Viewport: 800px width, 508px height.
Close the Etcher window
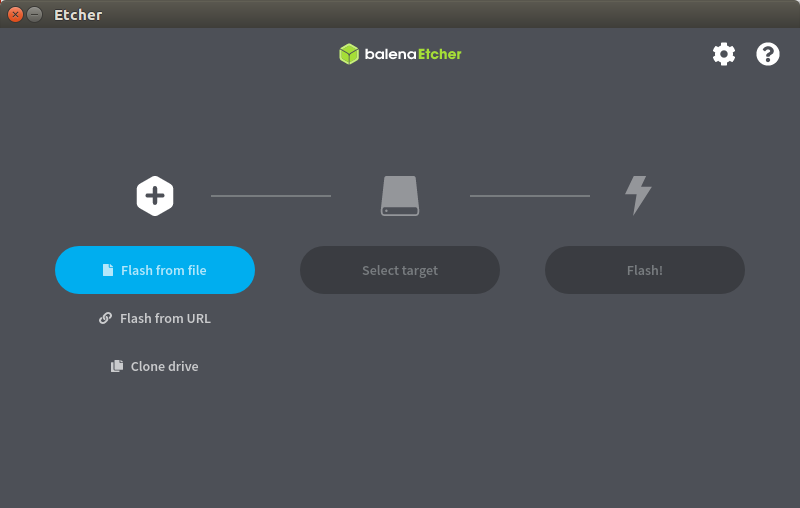pyautogui.click(x=15, y=14)
